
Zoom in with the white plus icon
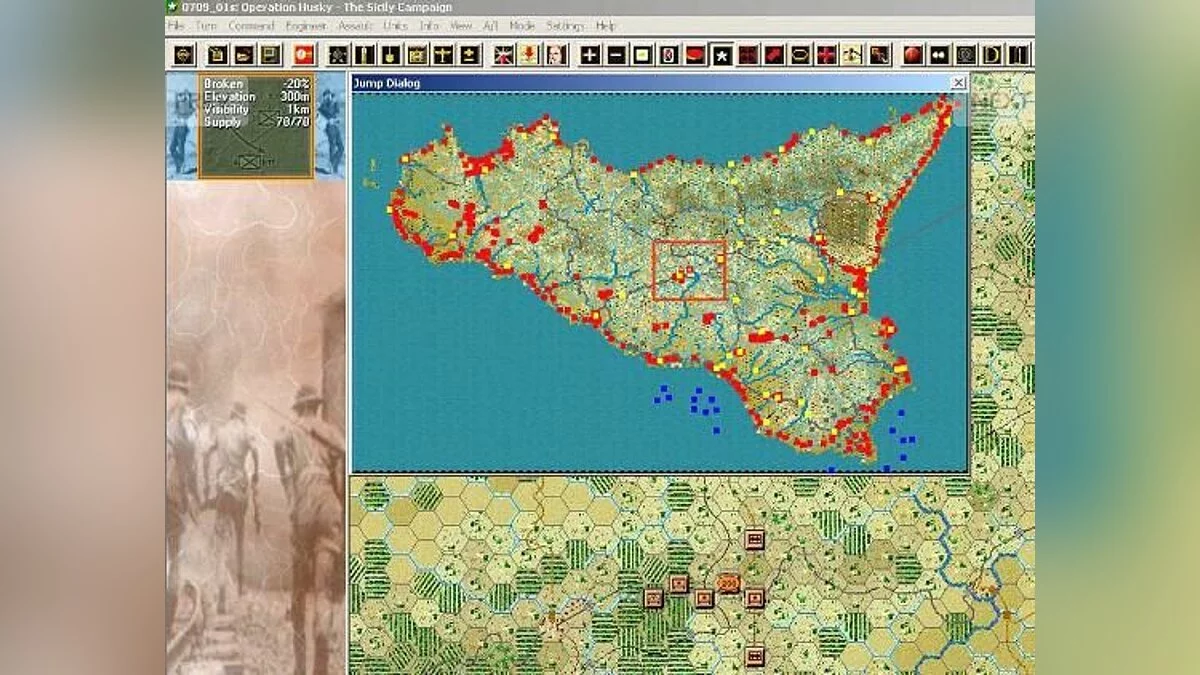click(590, 54)
